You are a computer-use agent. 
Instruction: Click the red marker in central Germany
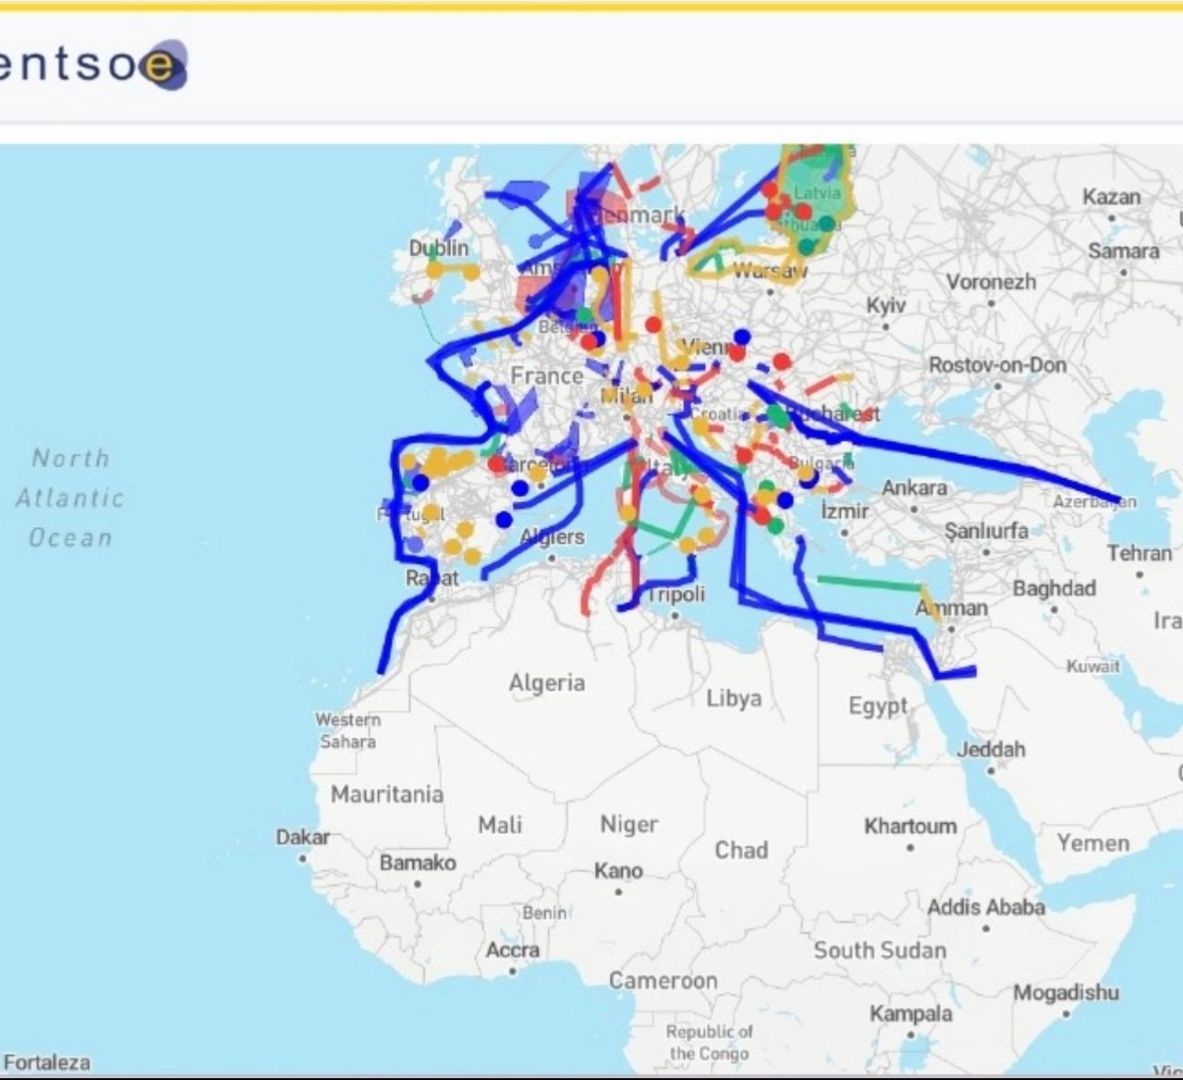[653, 324]
